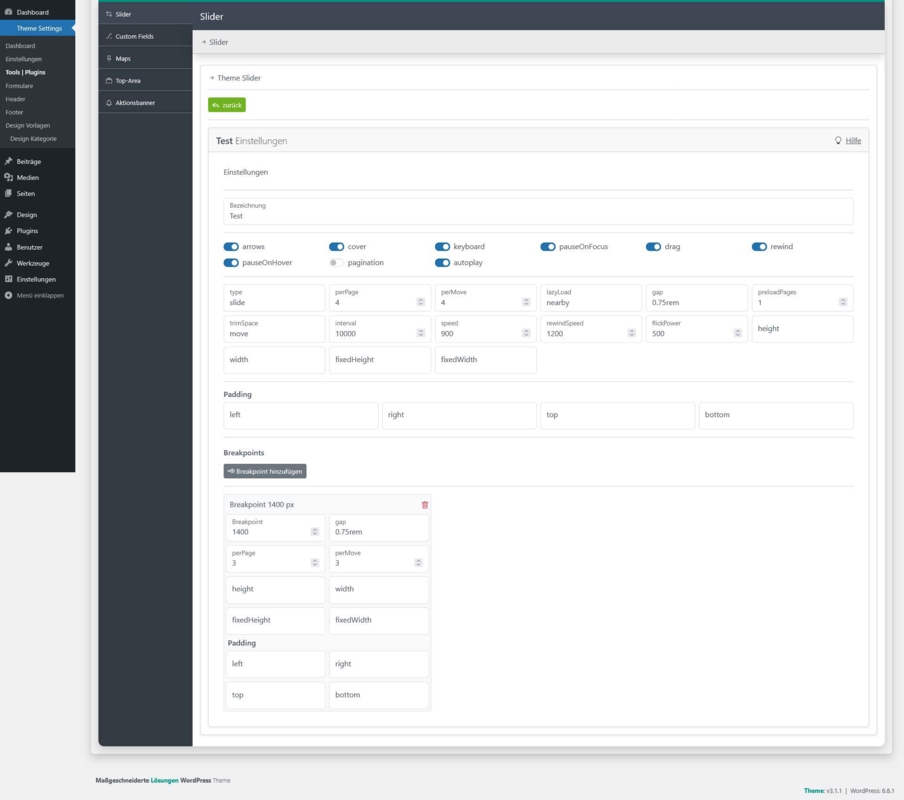Click the Seiten pages icon

(8, 194)
